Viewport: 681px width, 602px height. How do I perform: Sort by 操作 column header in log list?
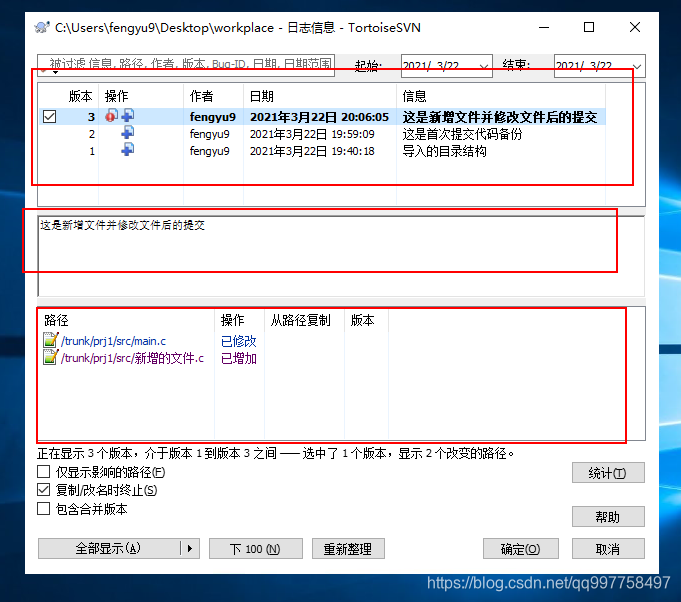(141, 96)
